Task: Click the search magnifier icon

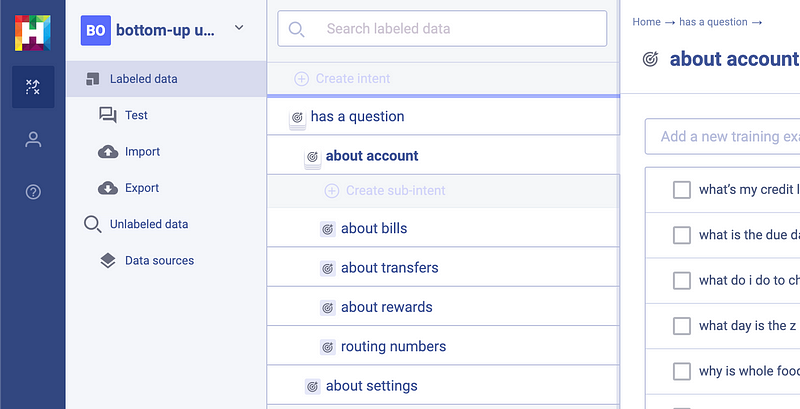Action: tap(297, 29)
